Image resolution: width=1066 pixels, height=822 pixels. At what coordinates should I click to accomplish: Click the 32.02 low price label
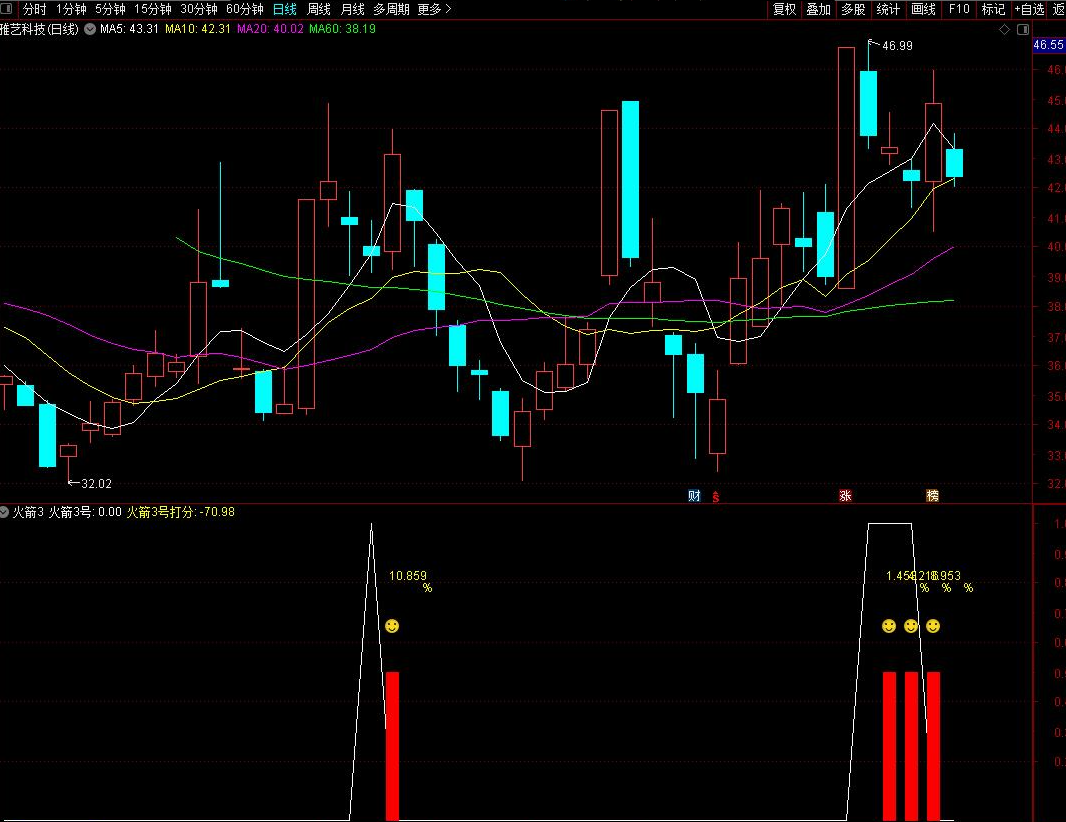[97, 483]
